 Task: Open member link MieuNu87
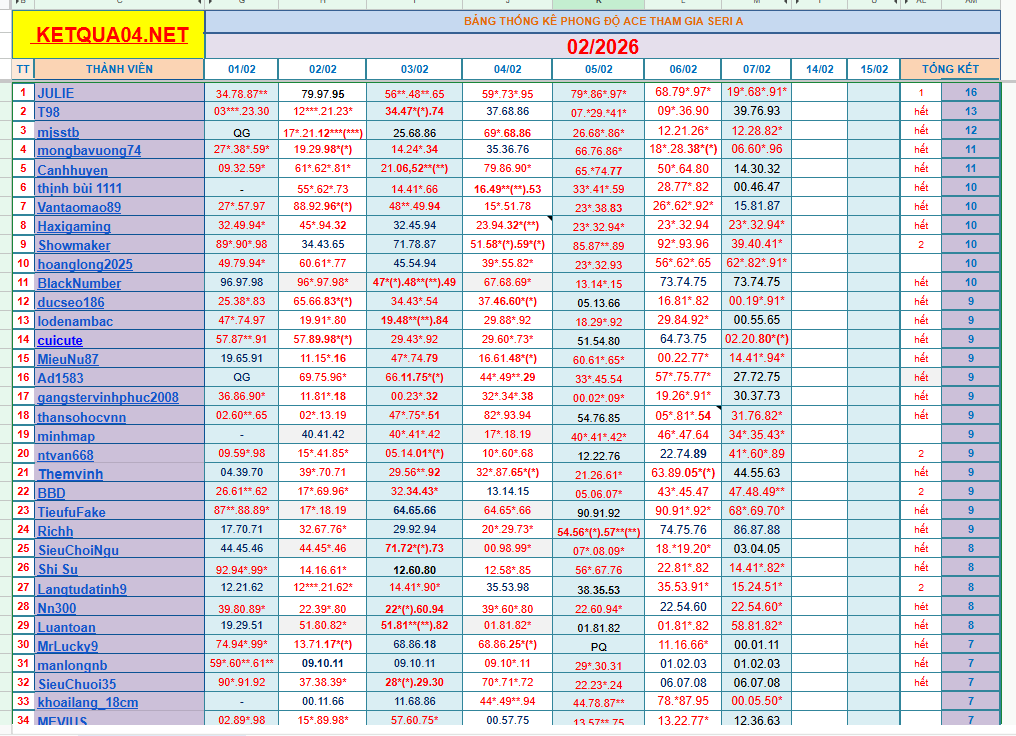68,359
